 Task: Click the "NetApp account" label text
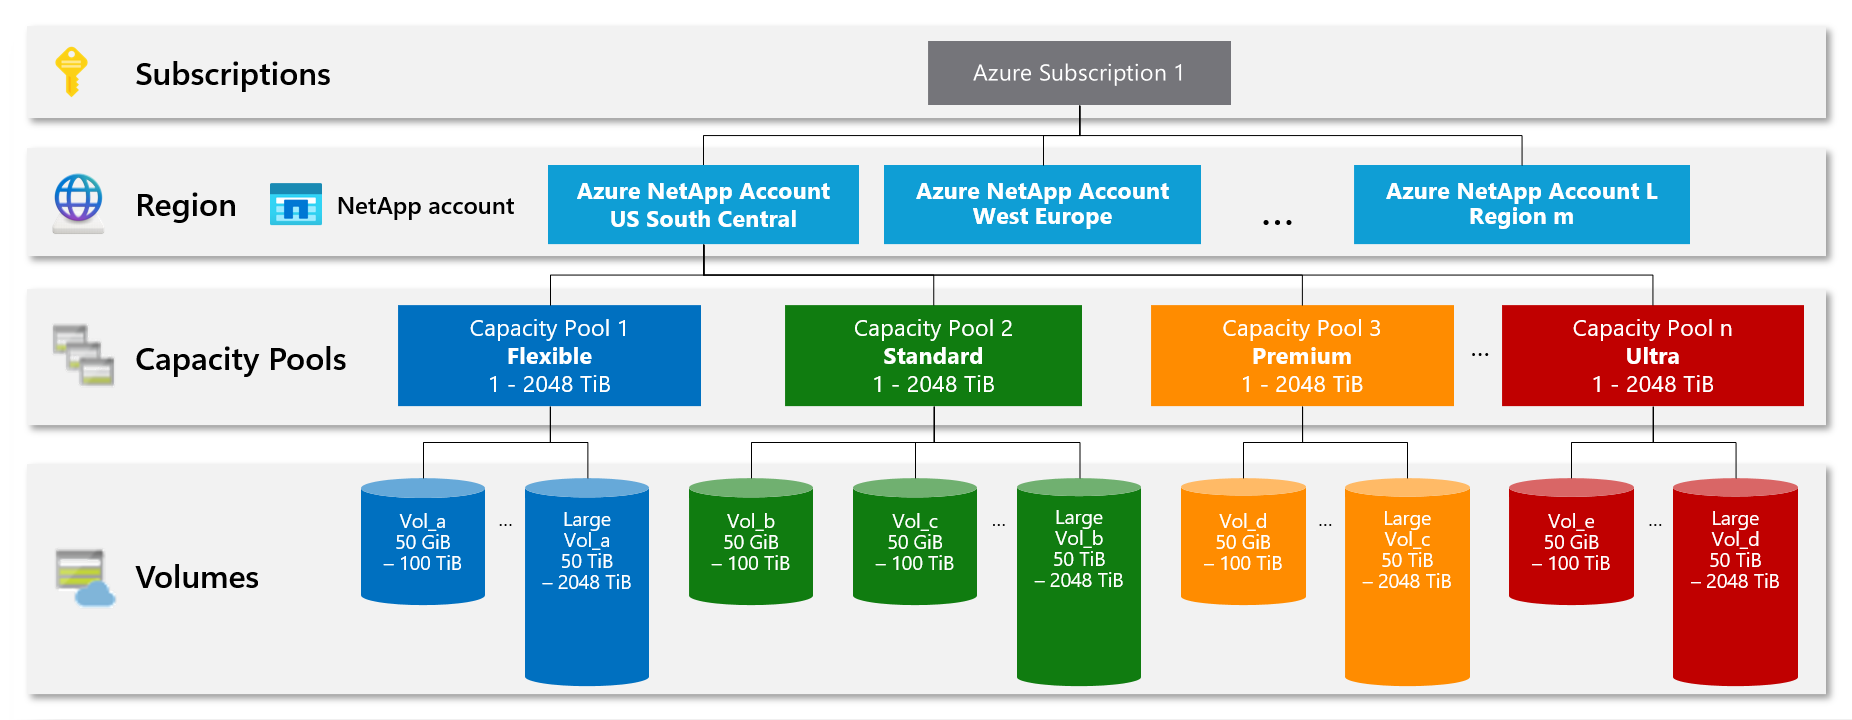point(425,206)
